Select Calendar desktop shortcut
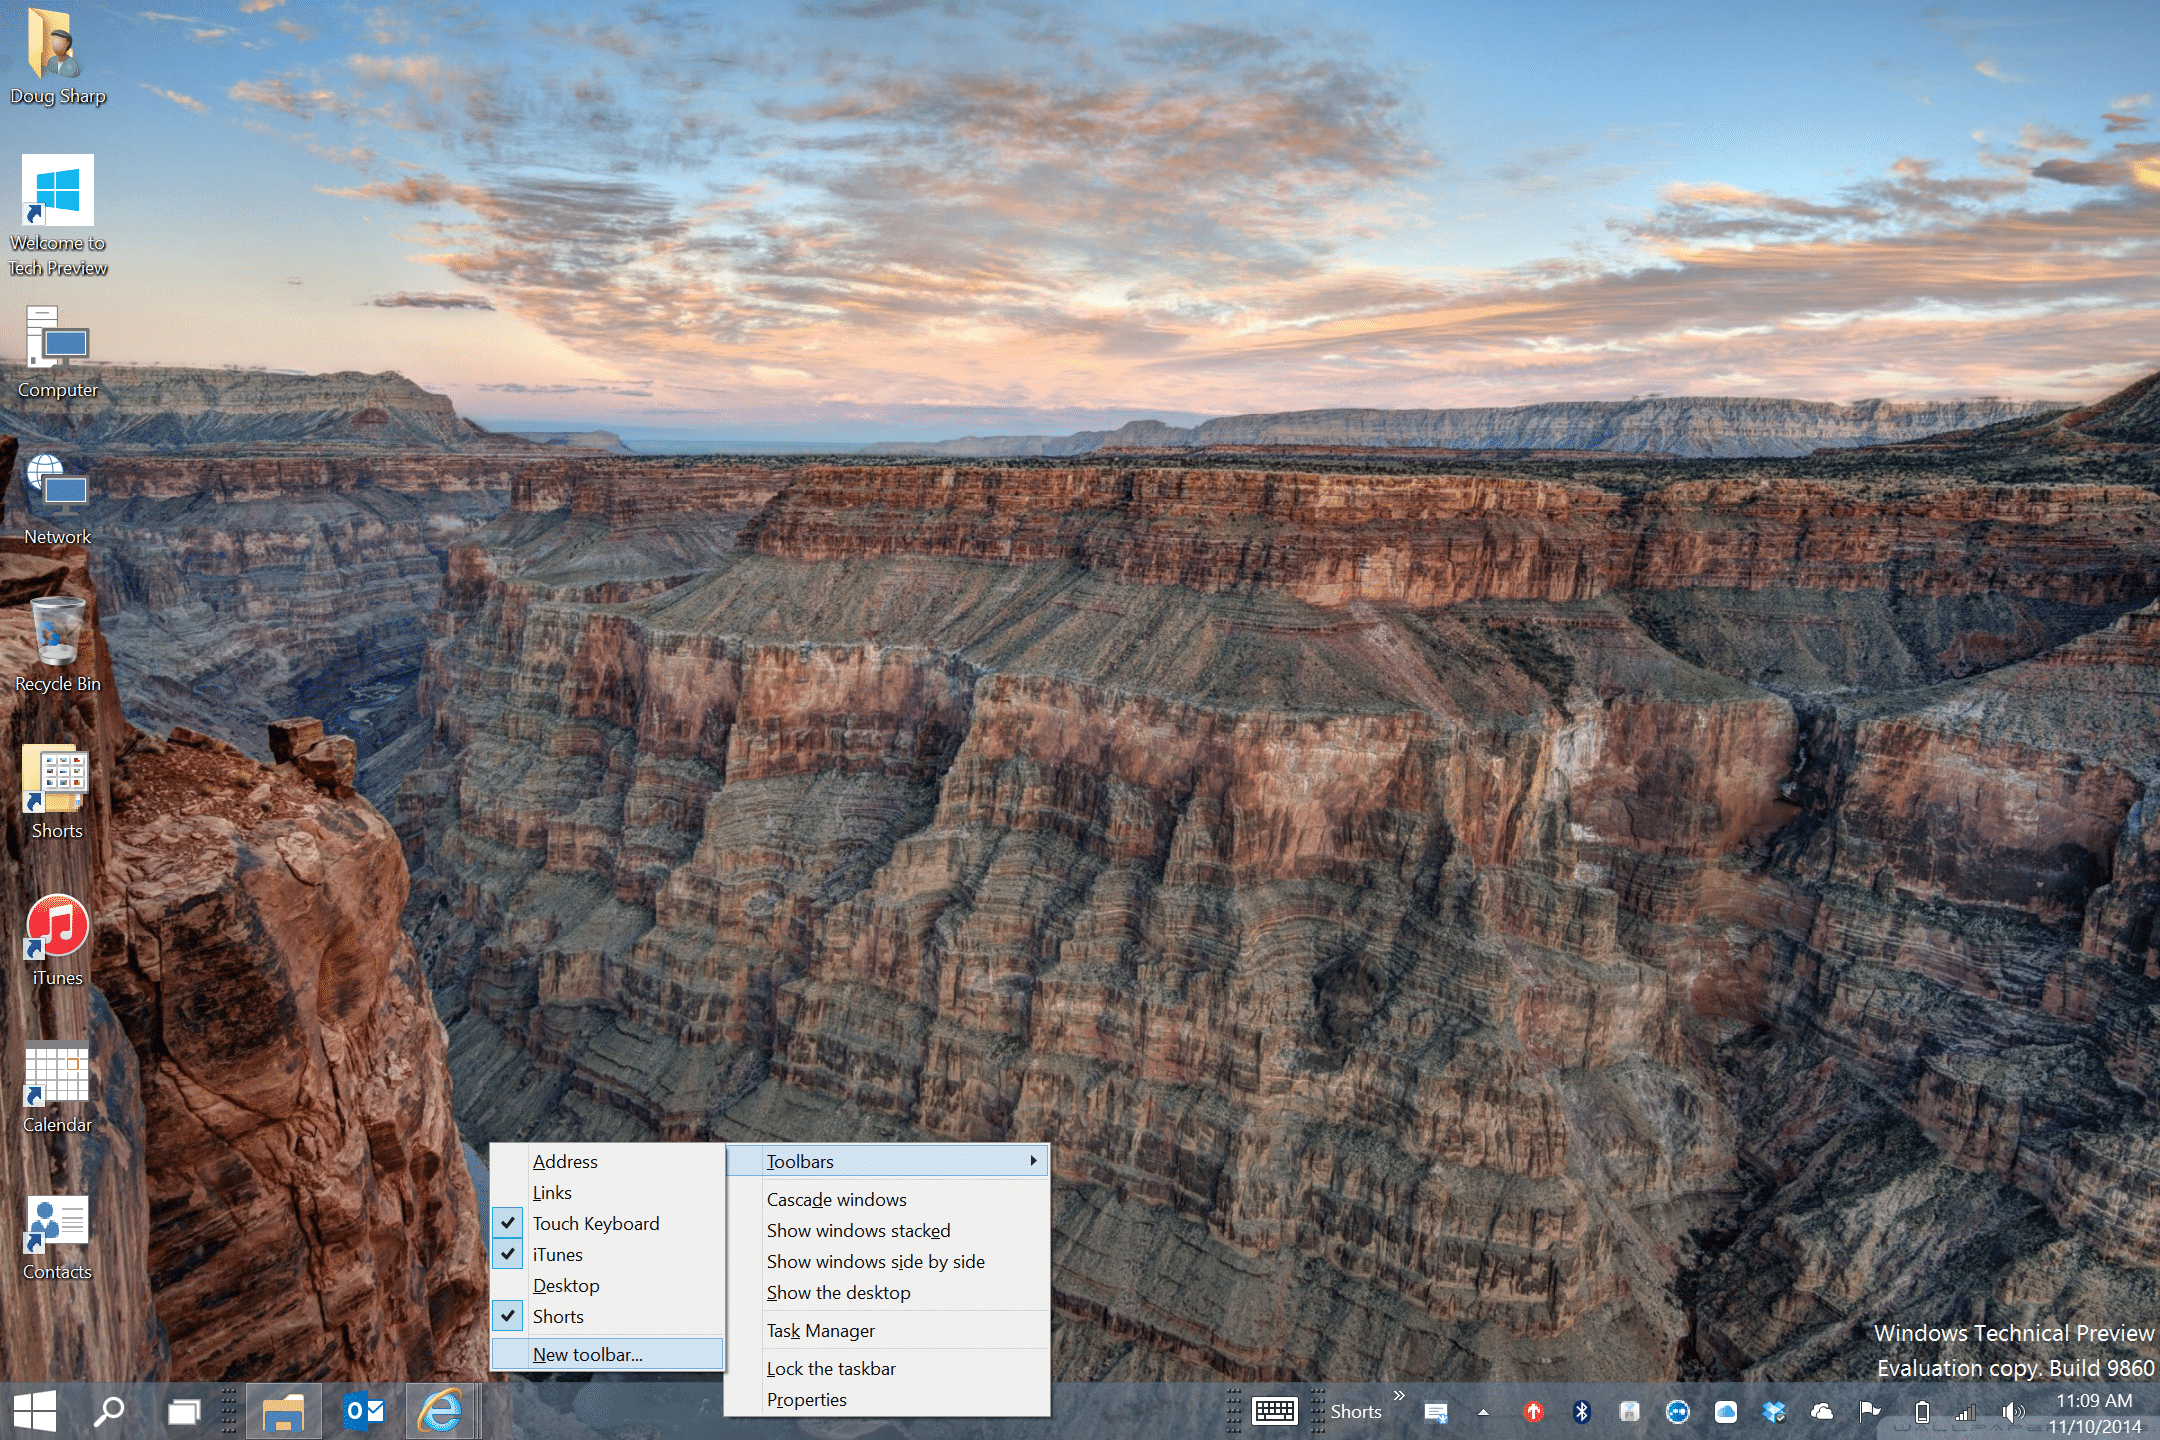Image resolution: width=2160 pixels, height=1440 pixels. pos(58,1088)
